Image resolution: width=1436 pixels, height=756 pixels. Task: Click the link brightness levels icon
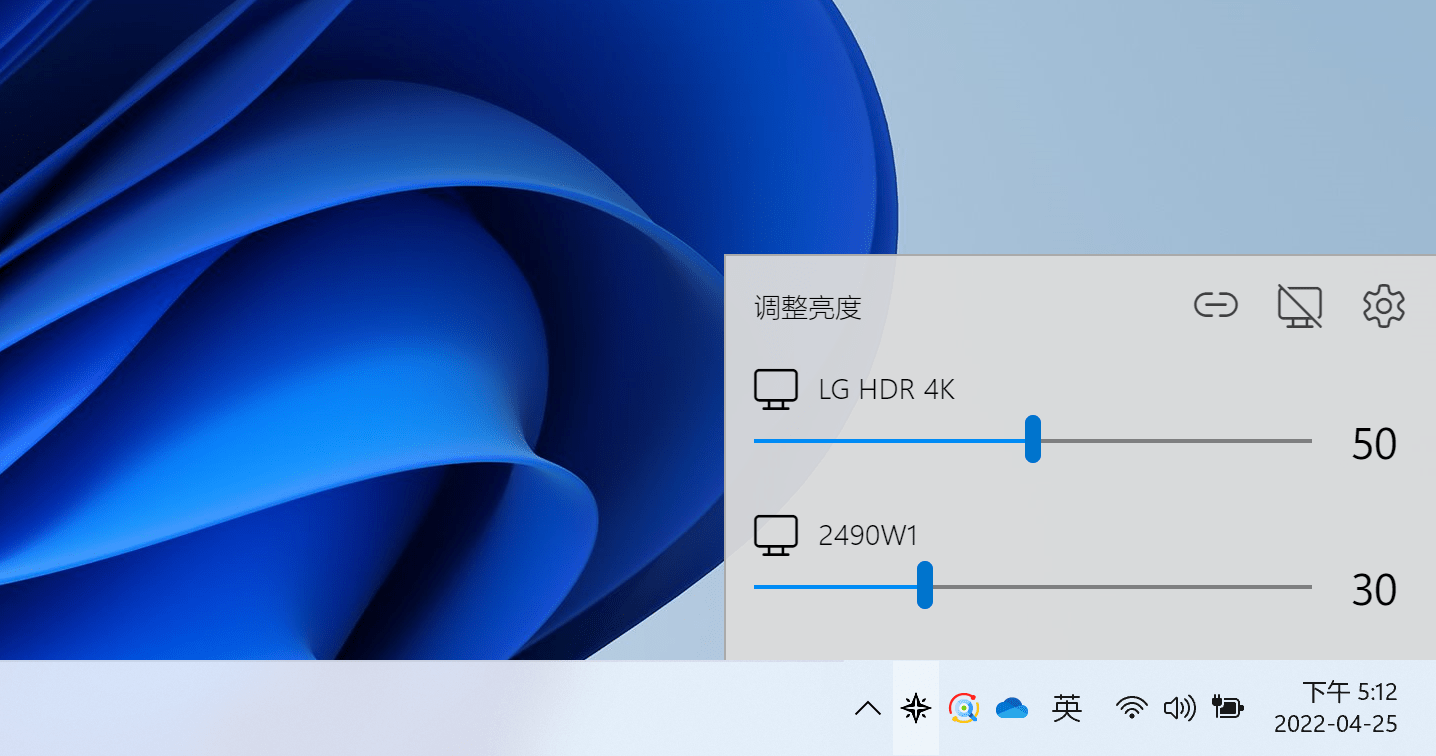click(1216, 305)
